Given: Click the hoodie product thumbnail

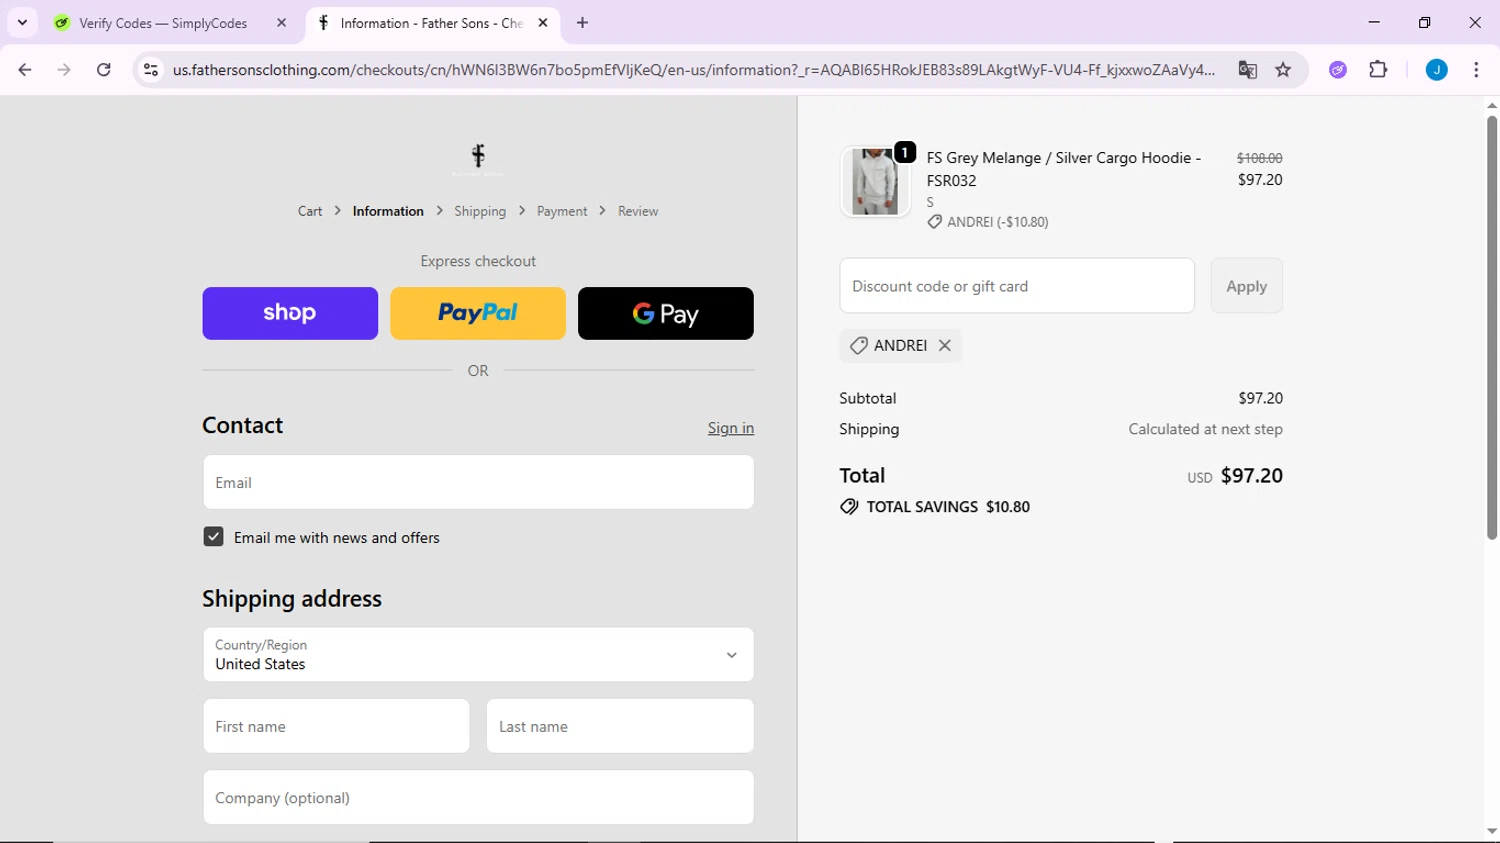Looking at the screenshot, I should tap(875, 182).
